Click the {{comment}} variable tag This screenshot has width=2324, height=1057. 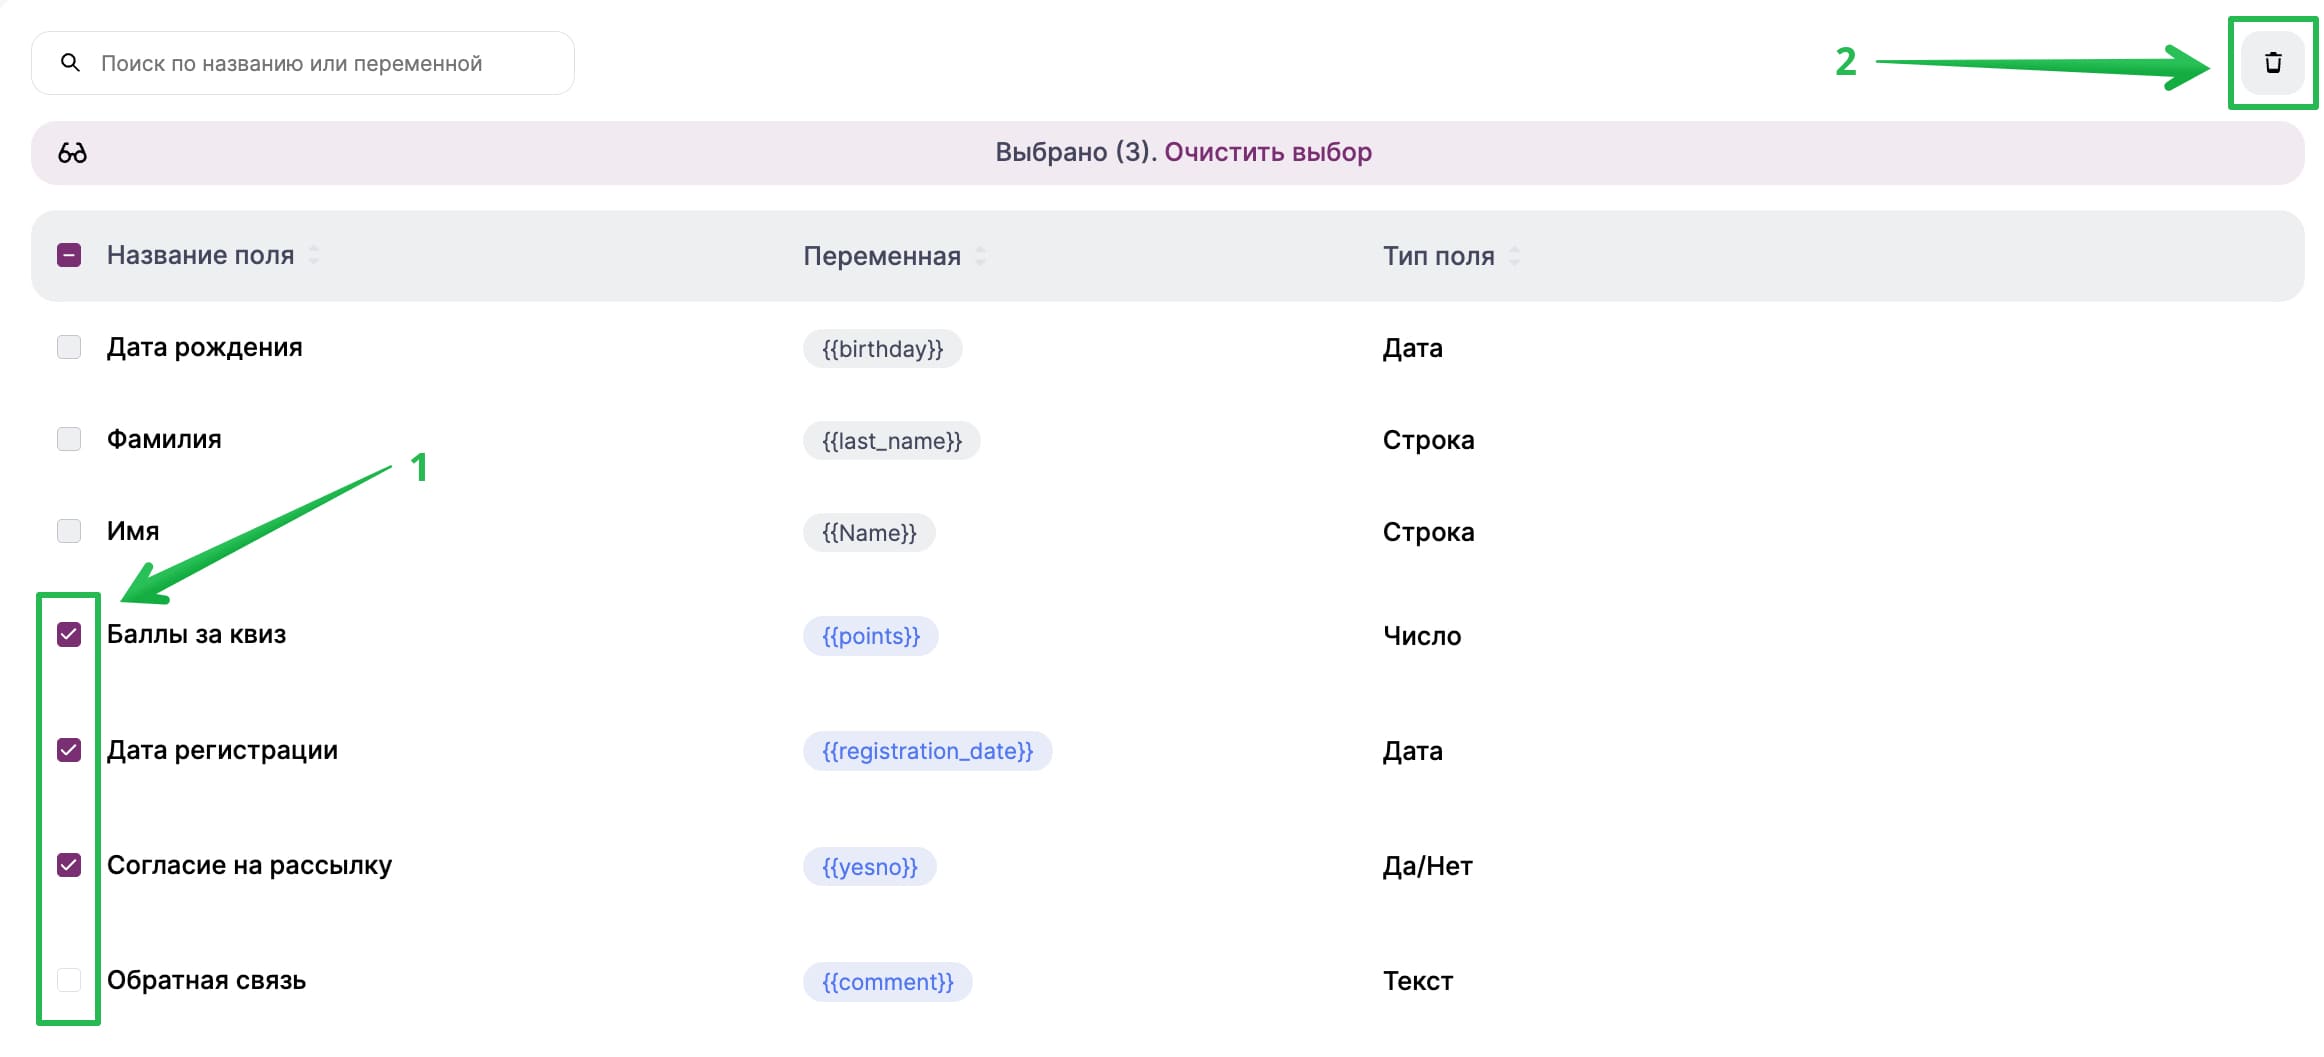click(887, 982)
